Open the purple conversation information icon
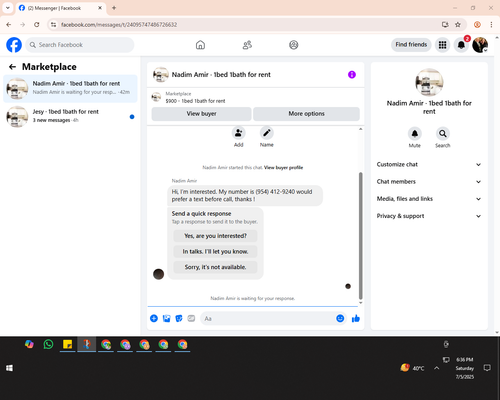The image size is (500, 400). (352, 75)
